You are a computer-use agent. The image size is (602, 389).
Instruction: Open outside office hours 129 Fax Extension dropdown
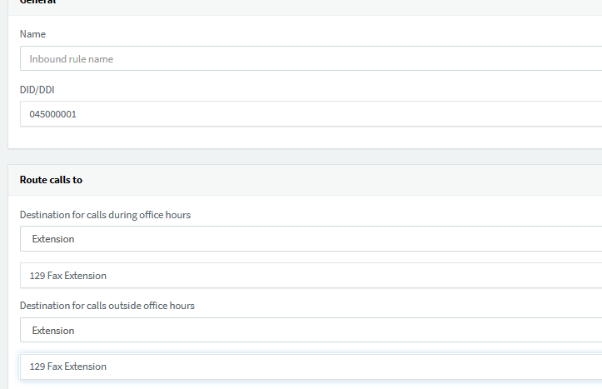[x=311, y=367]
